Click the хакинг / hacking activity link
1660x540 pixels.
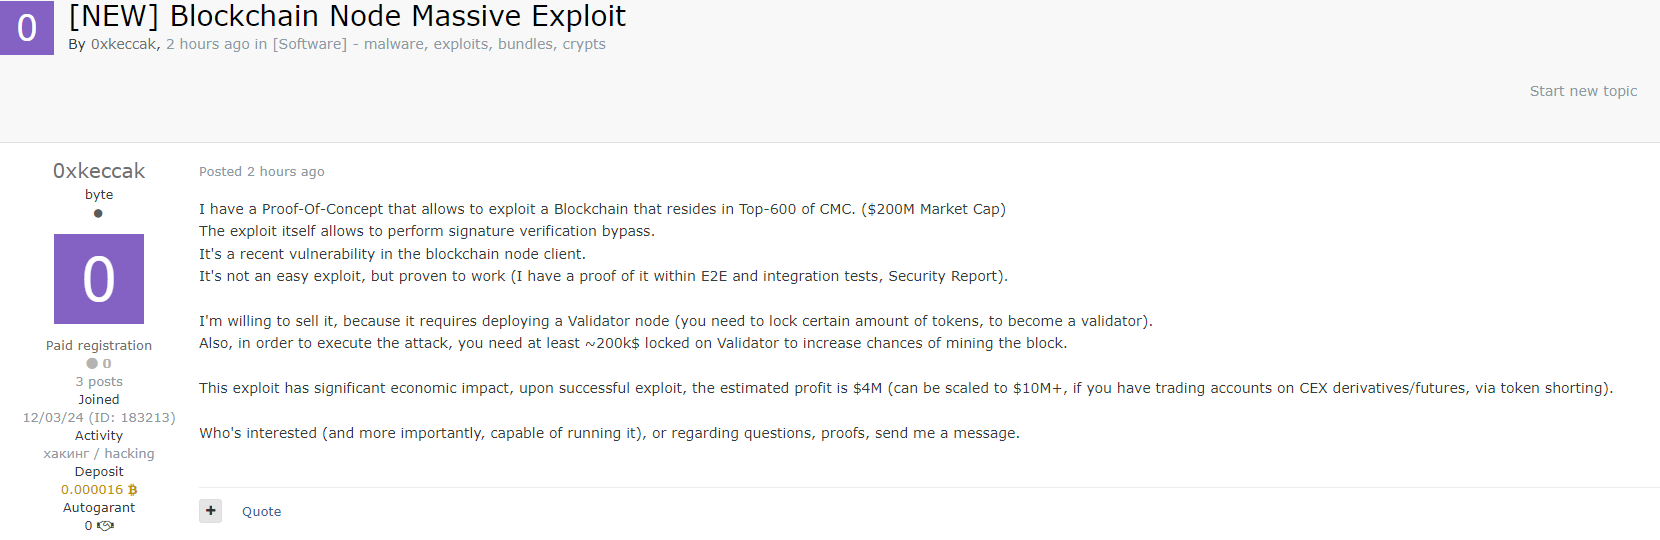point(99,454)
